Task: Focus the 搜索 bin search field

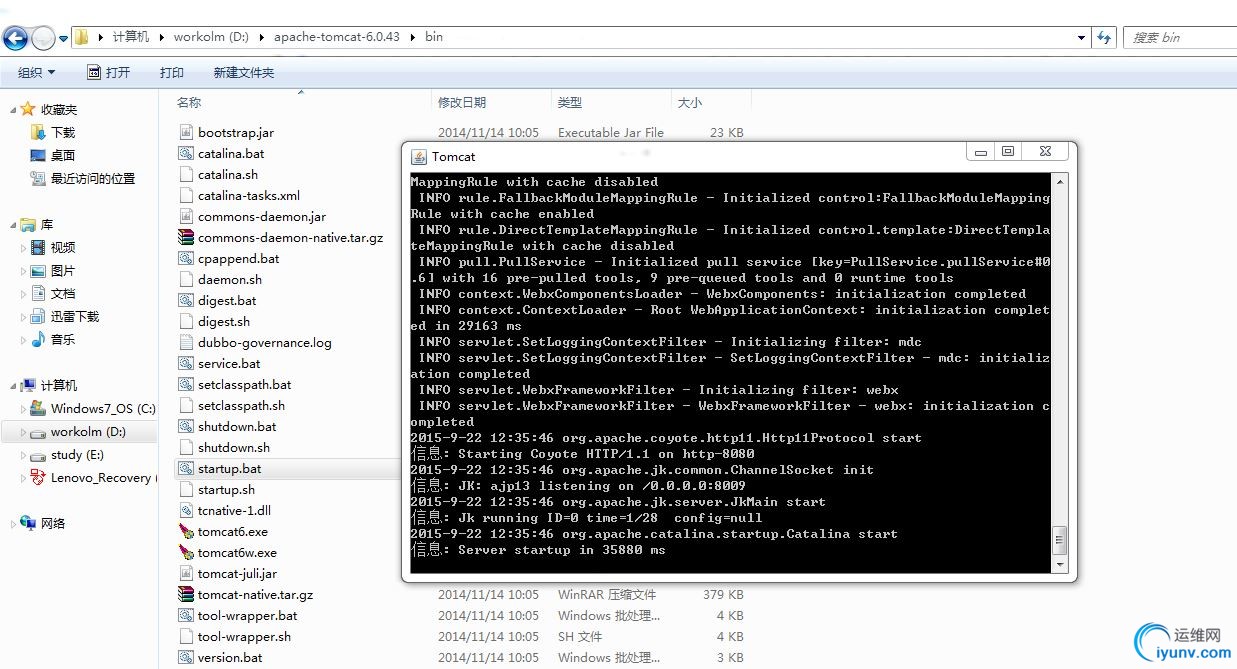Action: tap(1180, 37)
